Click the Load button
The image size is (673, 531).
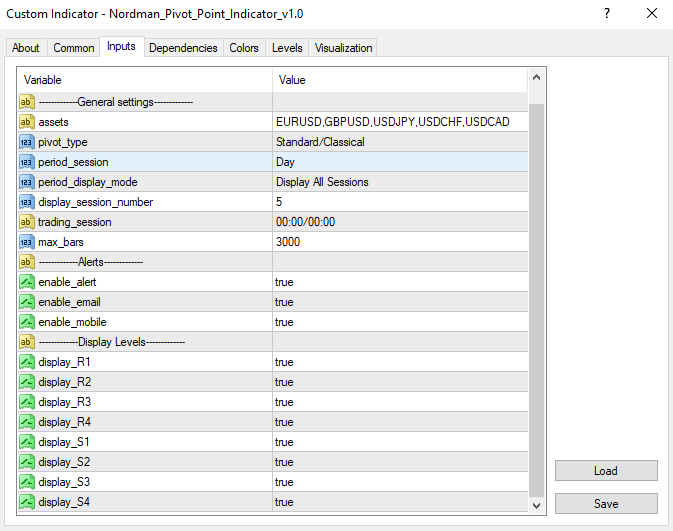[x=606, y=471]
